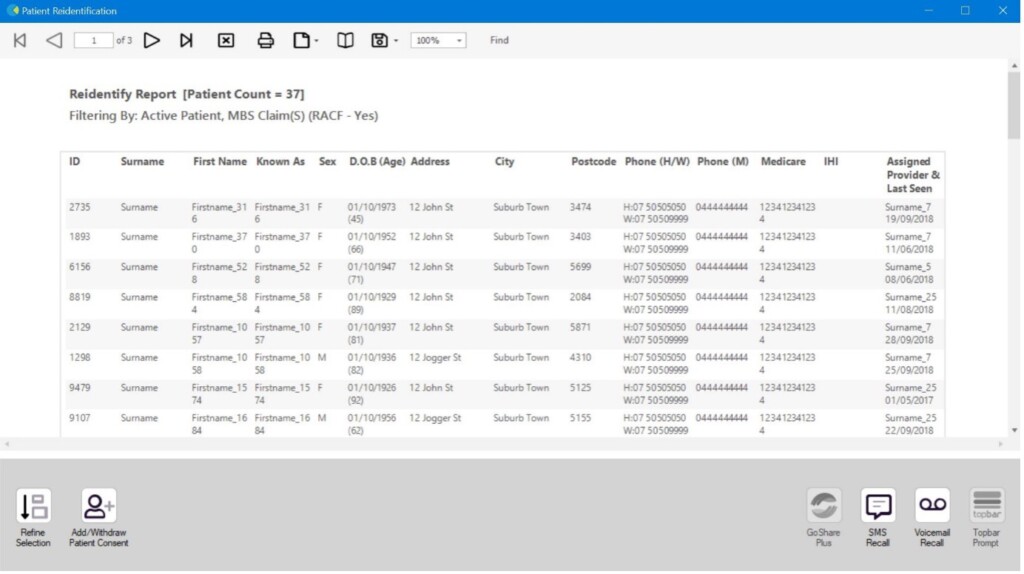Open Refine Selection
Screen dimensions: 1024x574
point(33,516)
